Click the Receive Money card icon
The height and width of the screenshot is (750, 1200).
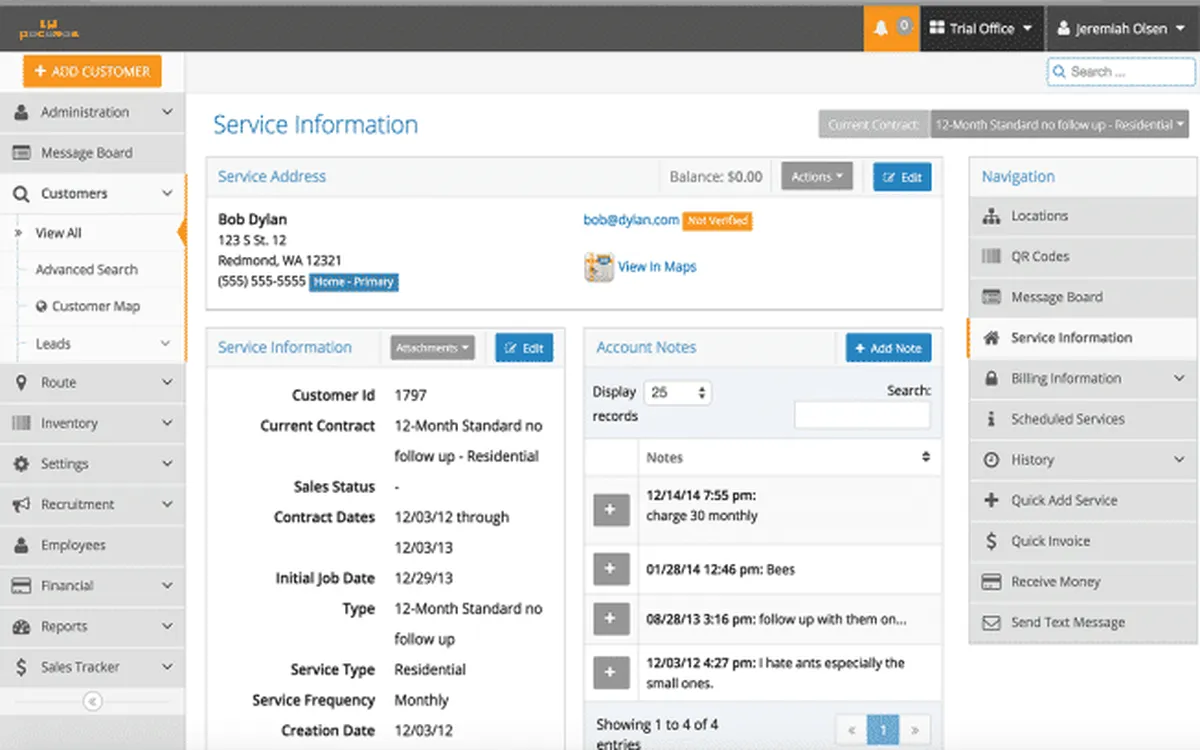[x=991, y=582]
